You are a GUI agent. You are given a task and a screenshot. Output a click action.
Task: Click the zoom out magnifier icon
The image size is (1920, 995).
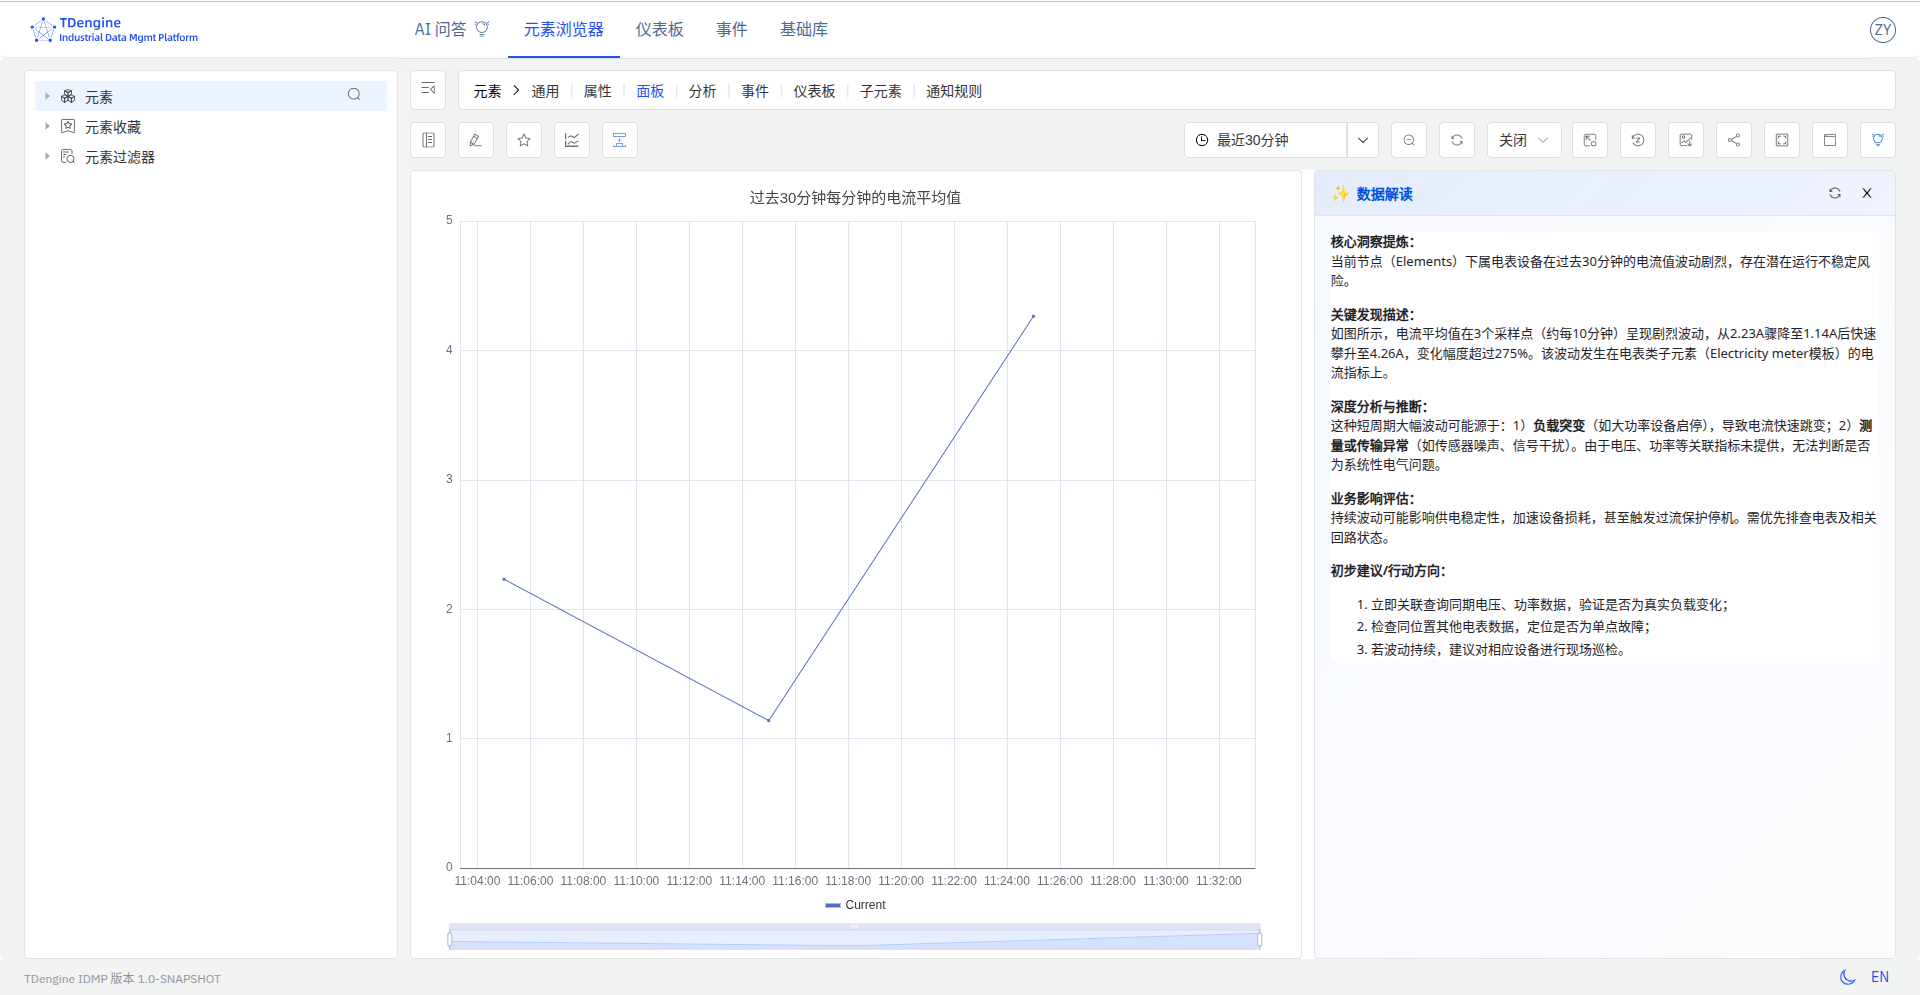pos(1409,140)
